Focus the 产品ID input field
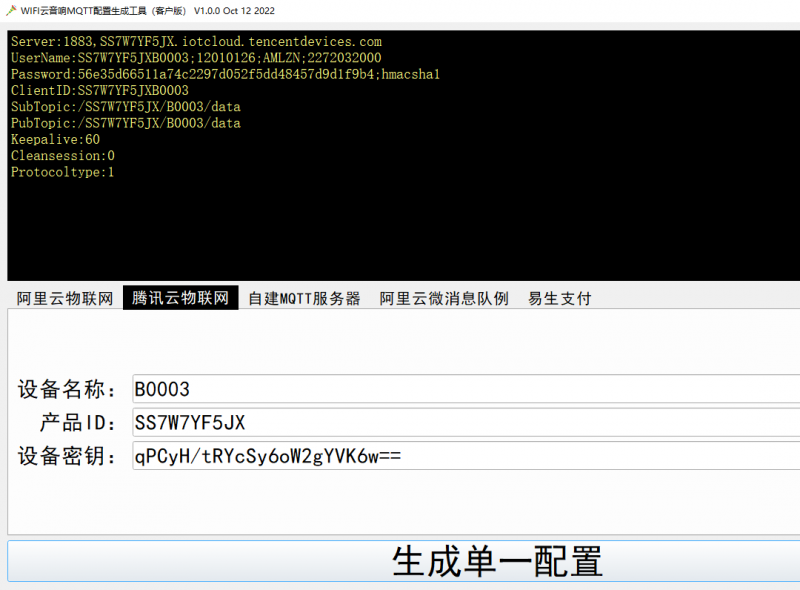This screenshot has width=800, height=590. pyautogui.click(x=465, y=422)
